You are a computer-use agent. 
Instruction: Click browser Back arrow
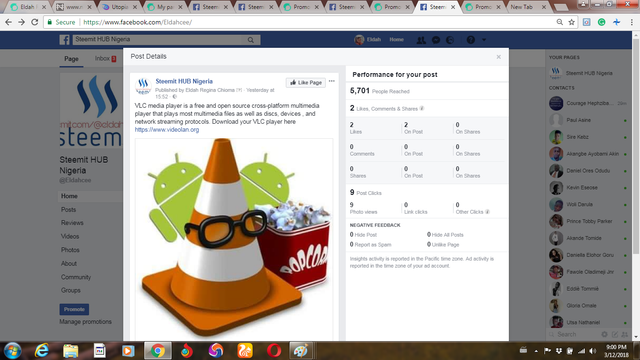tap(8, 22)
